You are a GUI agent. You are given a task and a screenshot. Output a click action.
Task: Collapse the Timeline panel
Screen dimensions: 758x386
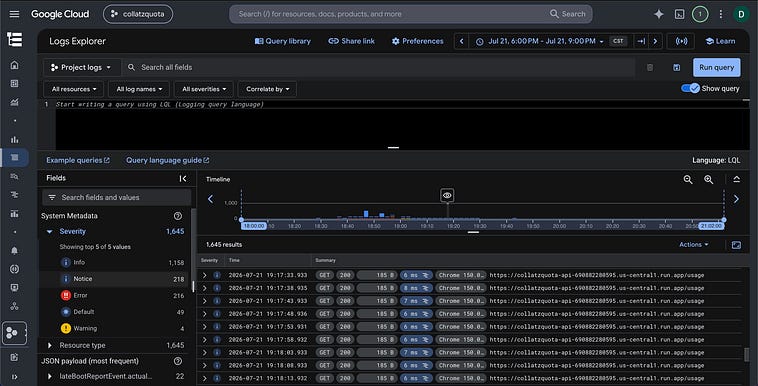tap(736, 179)
